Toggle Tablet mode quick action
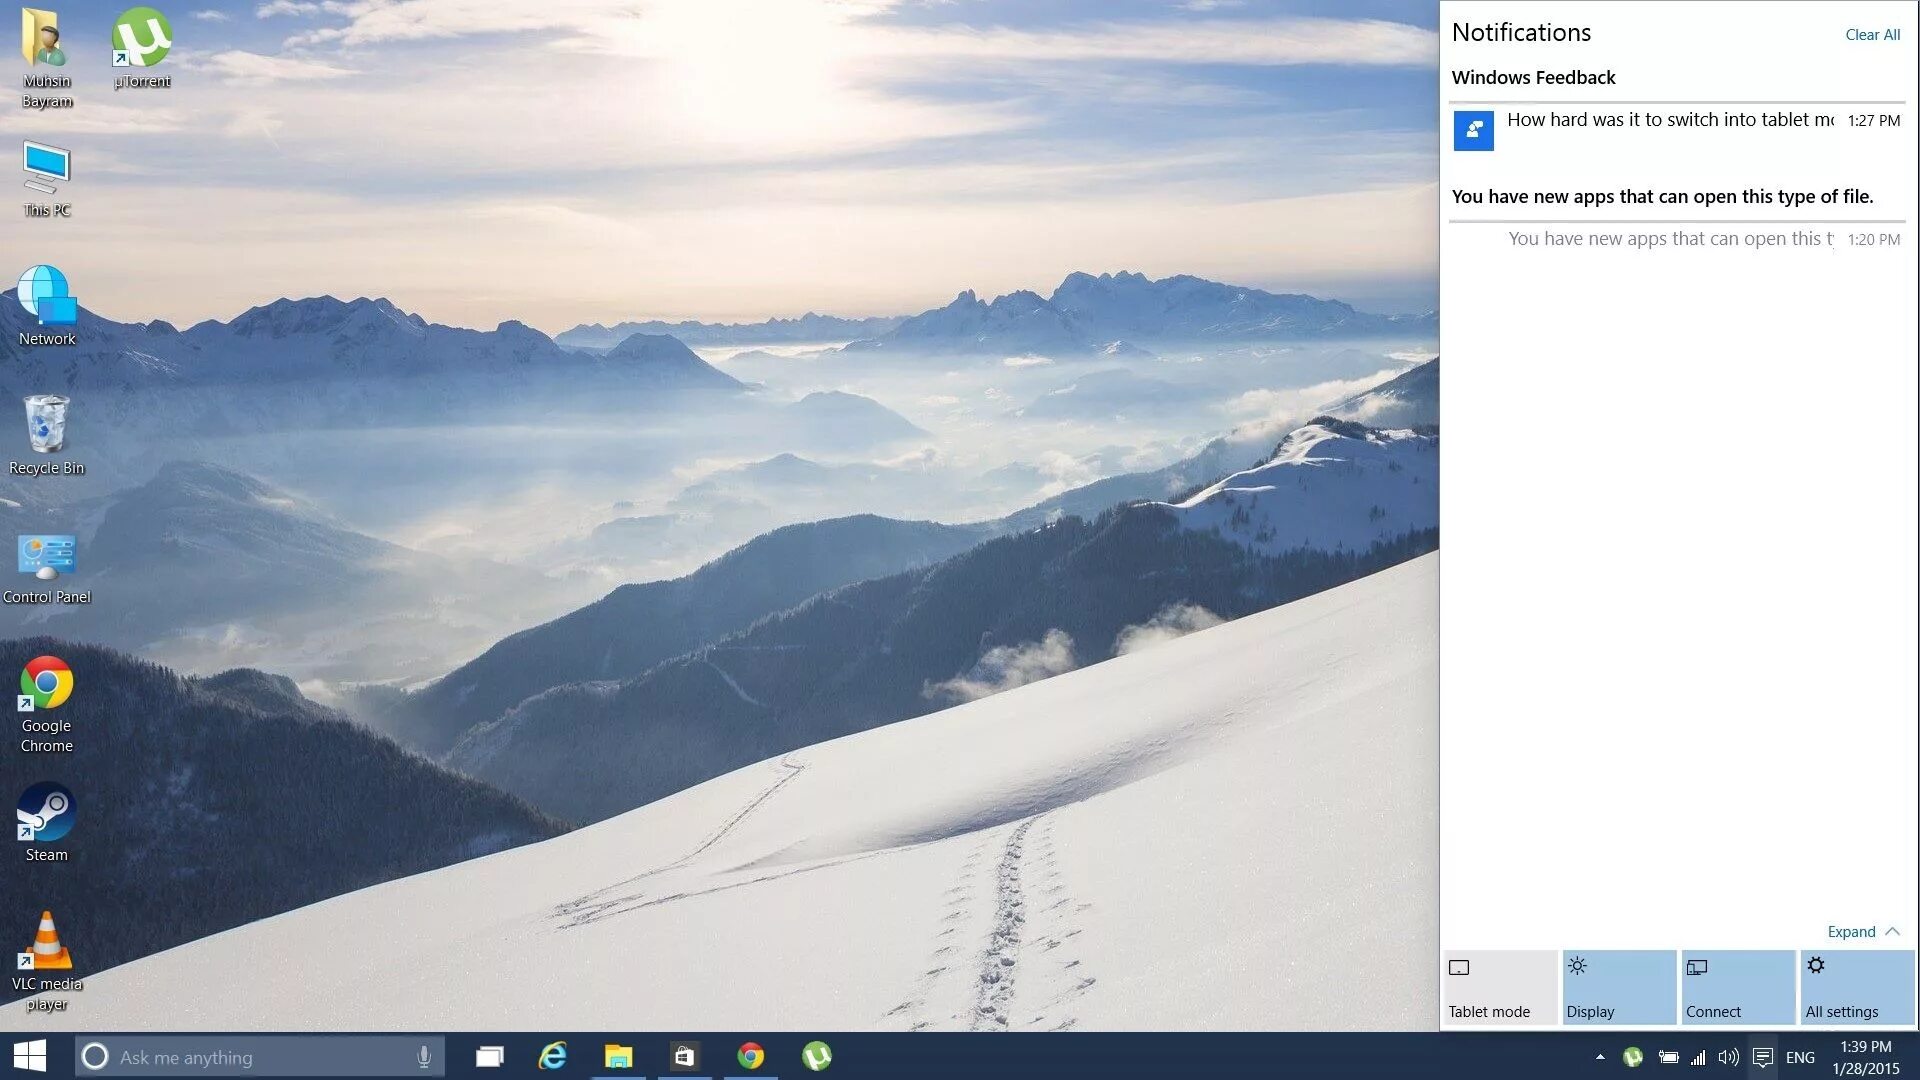This screenshot has width=1920, height=1080. pos(1499,988)
